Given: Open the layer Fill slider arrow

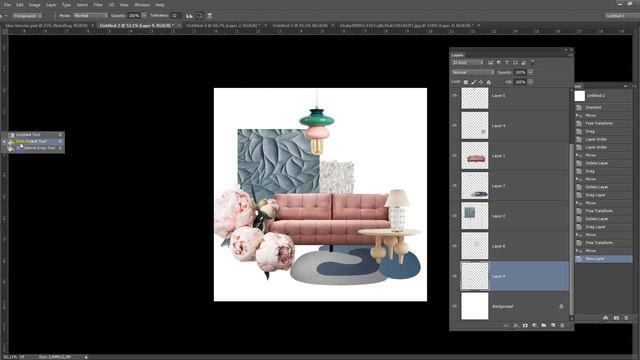Looking at the screenshot, I should pyautogui.click(x=530, y=82).
